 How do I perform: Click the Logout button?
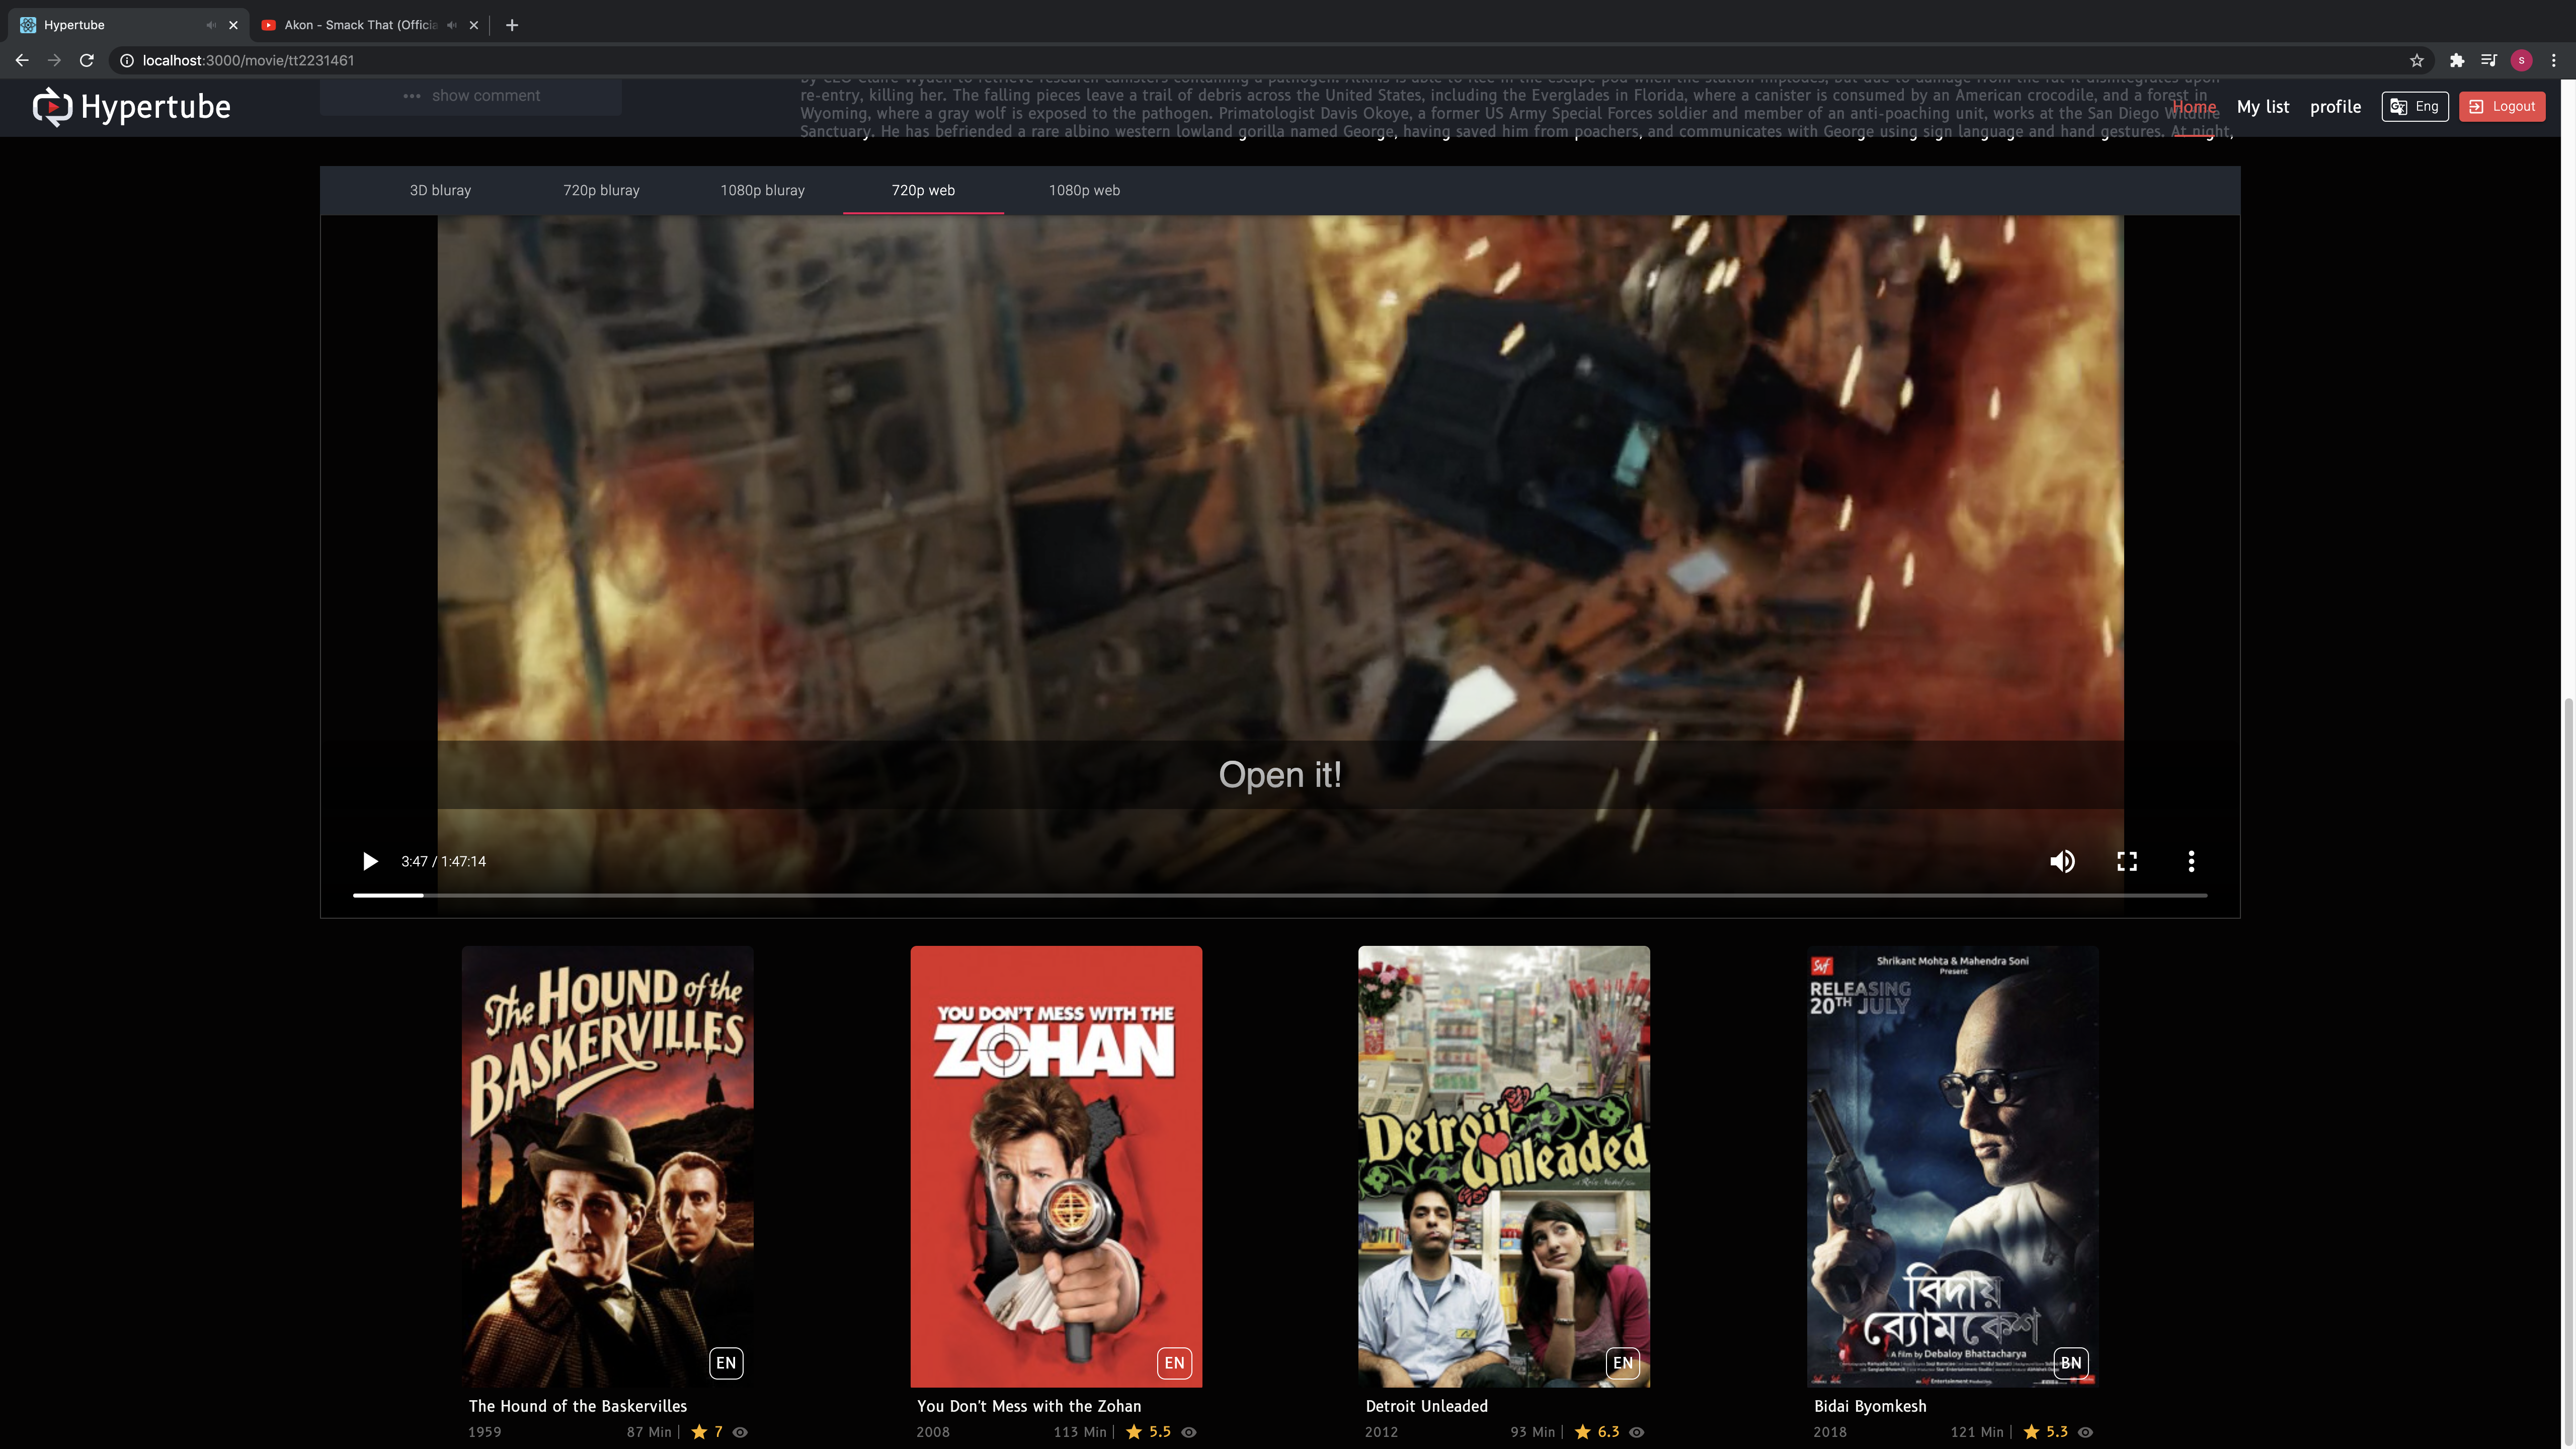coord(2502,107)
